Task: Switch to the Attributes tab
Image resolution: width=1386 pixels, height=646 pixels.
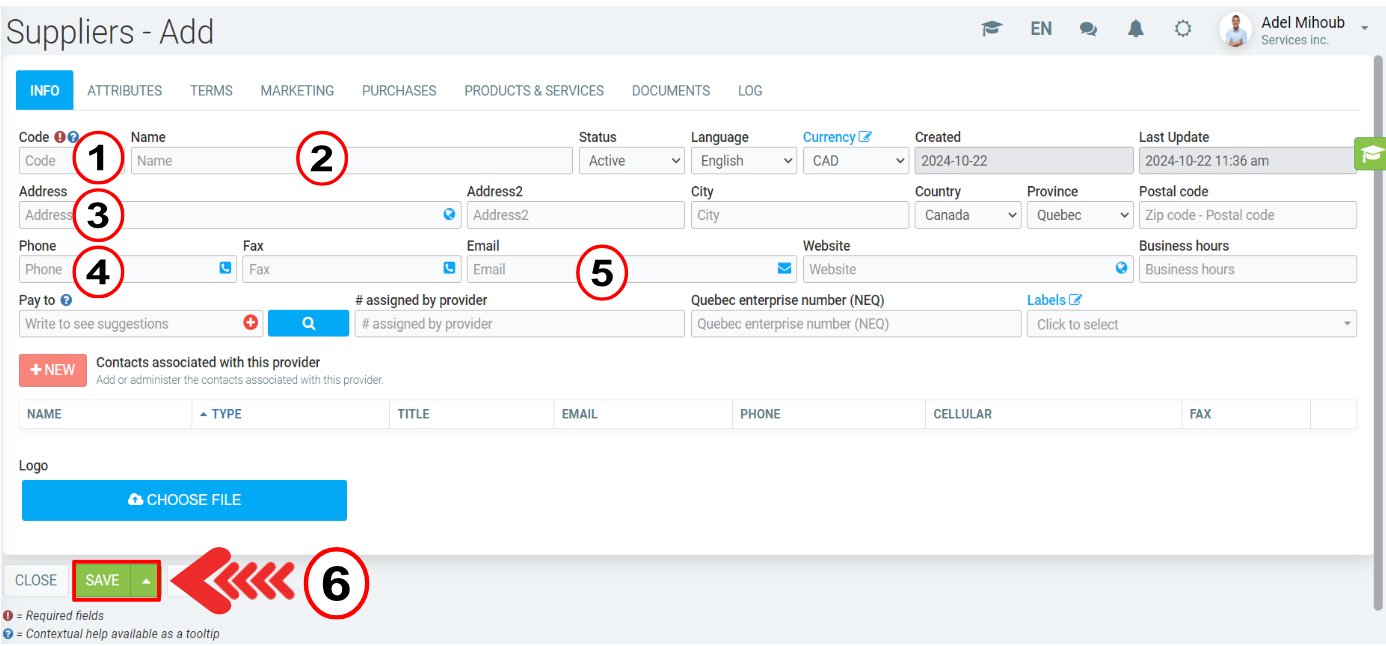Action: click(124, 91)
